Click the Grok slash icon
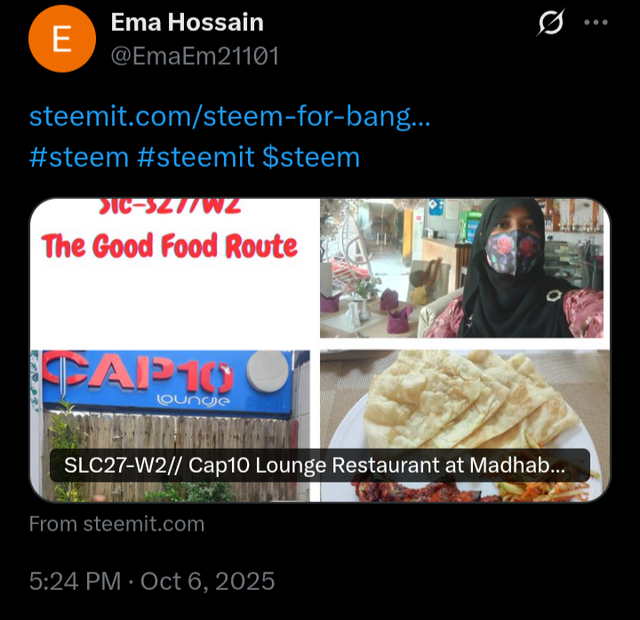Screen dimensions: 640x620 551,22
